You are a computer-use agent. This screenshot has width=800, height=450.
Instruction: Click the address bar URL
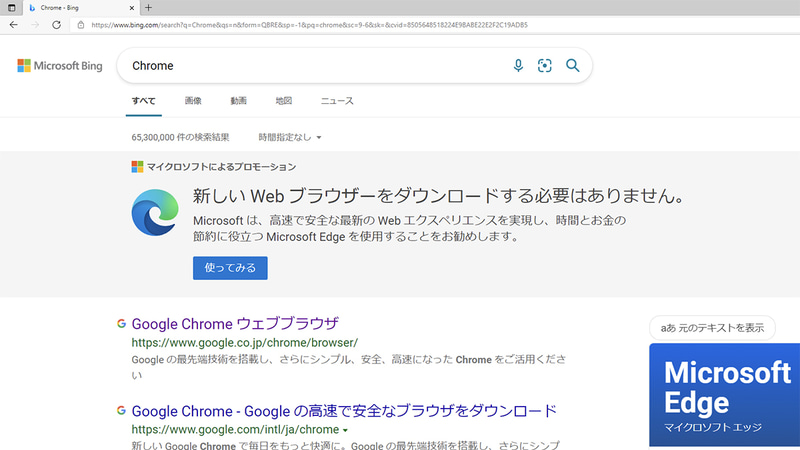click(309, 24)
